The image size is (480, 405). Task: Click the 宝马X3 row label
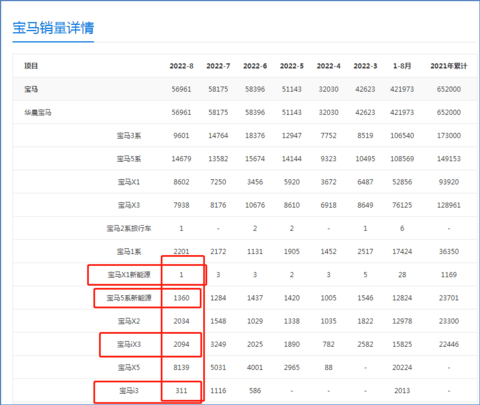[129, 205]
